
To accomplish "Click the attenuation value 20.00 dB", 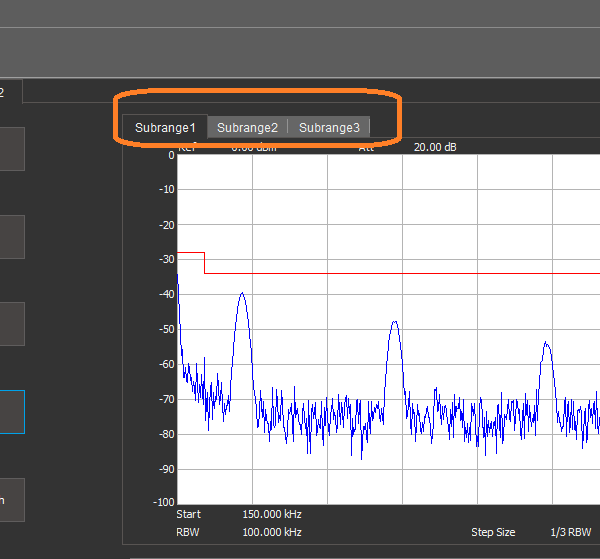I will 435,147.
